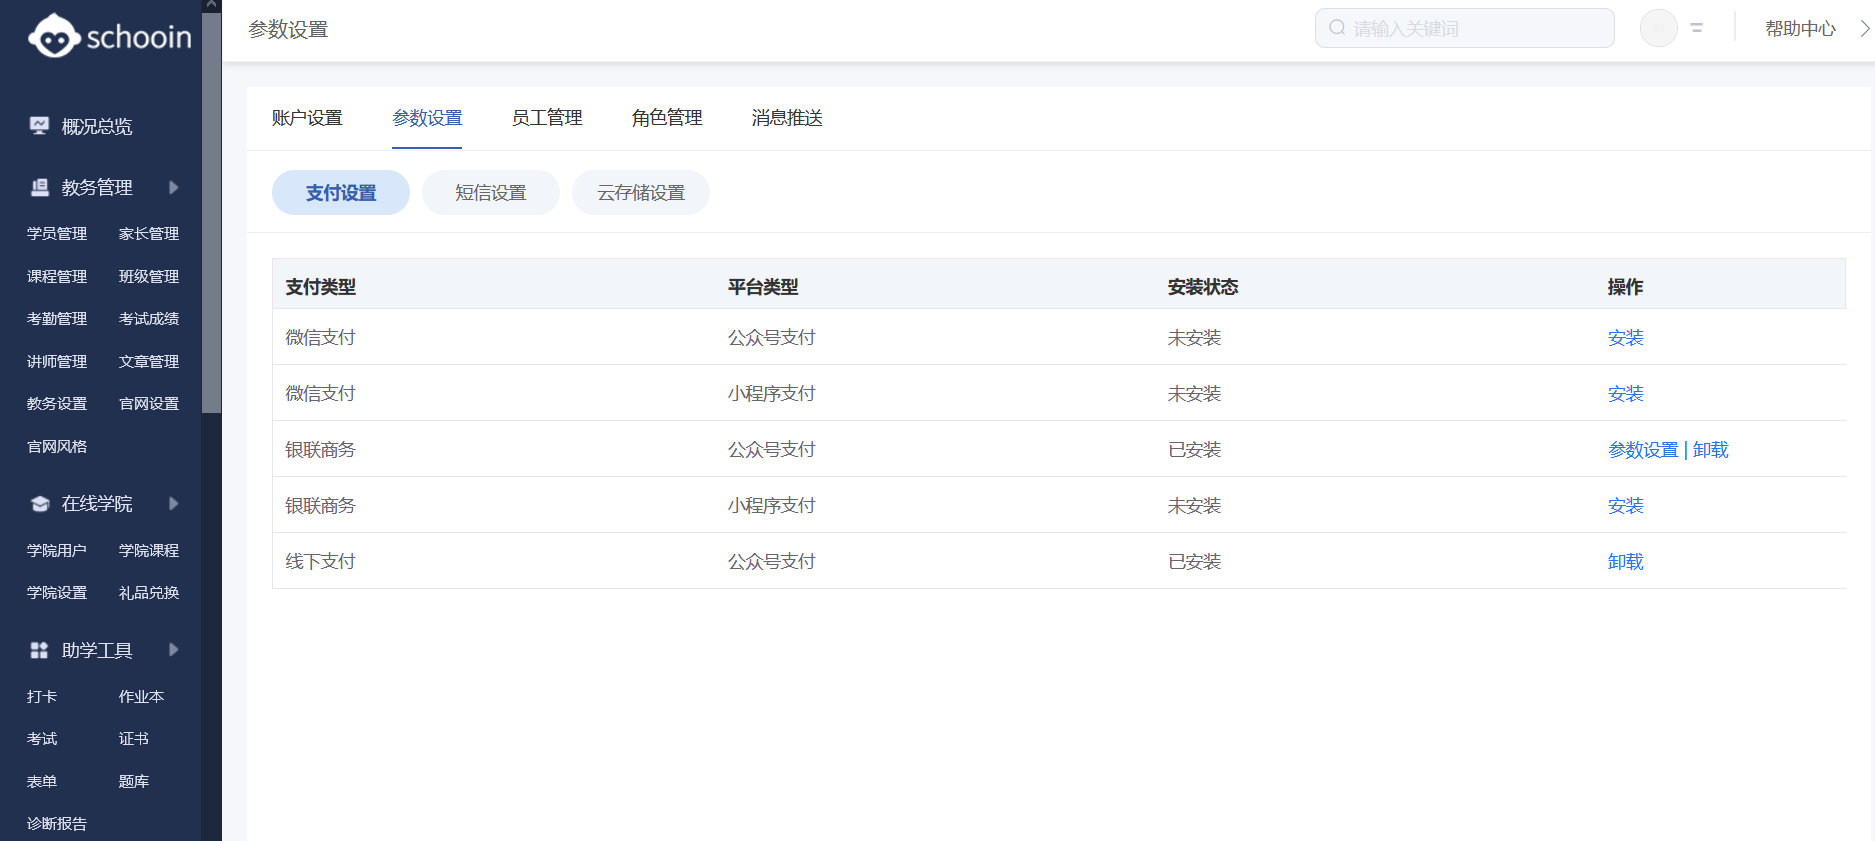Collapse the 教务管理 section arrow

point(173,187)
